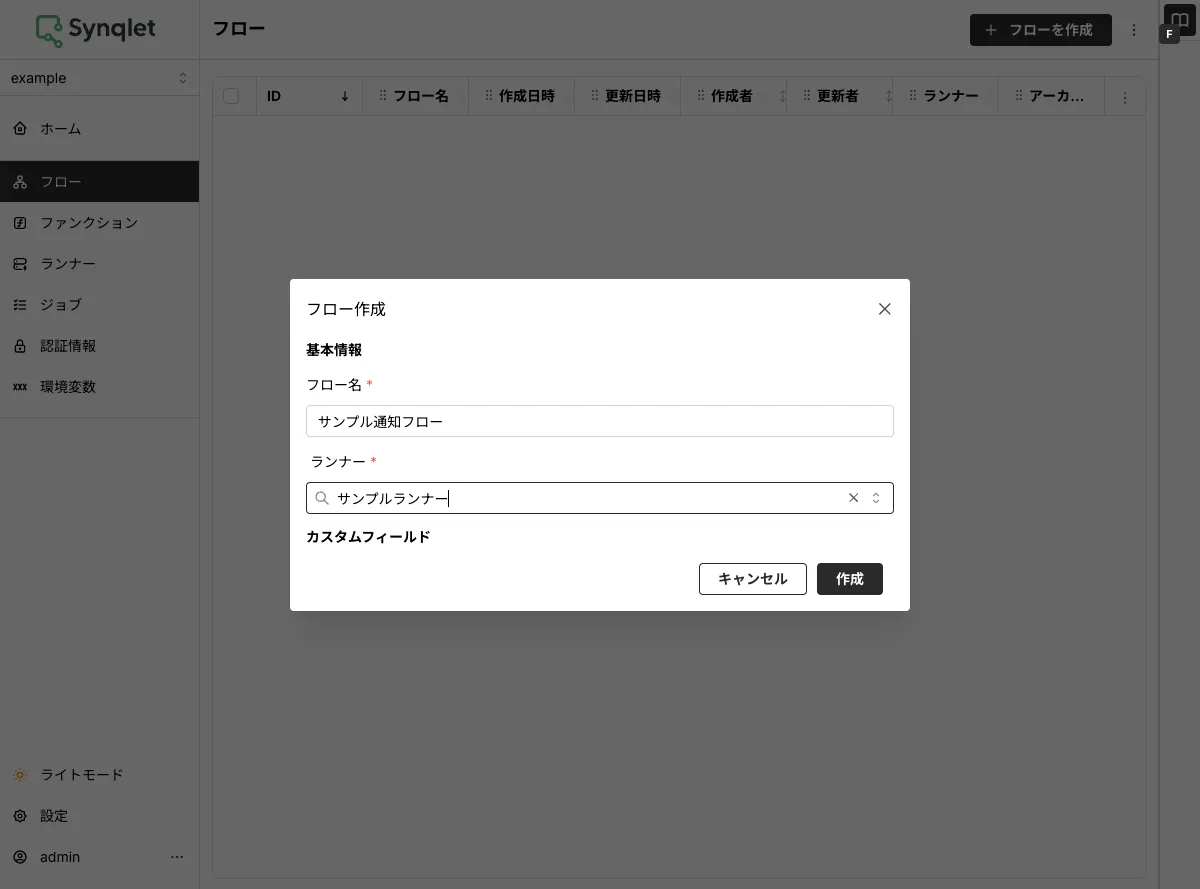The width and height of the screenshot is (1200, 889).
Task: Open ファンクション in the sidebar
Action: (x=99, y=223)
